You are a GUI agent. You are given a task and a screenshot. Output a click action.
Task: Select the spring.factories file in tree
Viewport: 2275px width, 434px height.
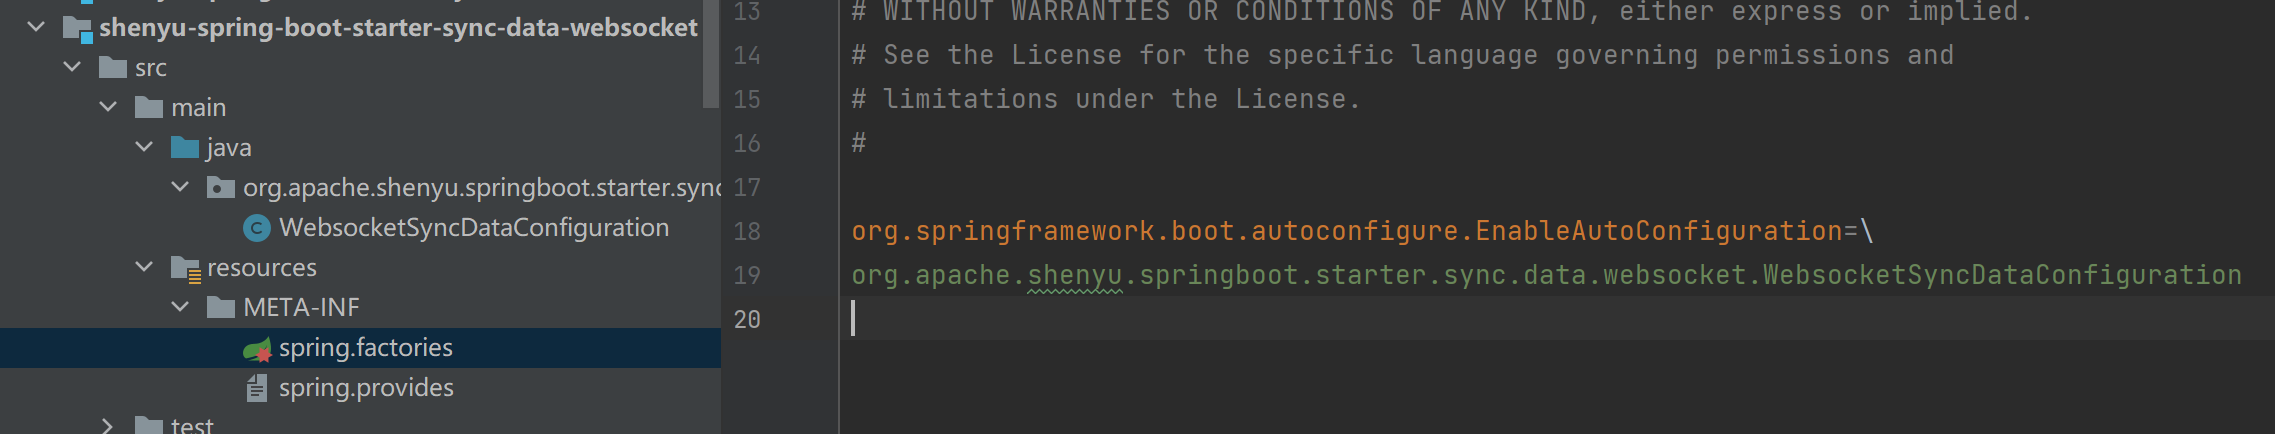click(x=365, y=348)
